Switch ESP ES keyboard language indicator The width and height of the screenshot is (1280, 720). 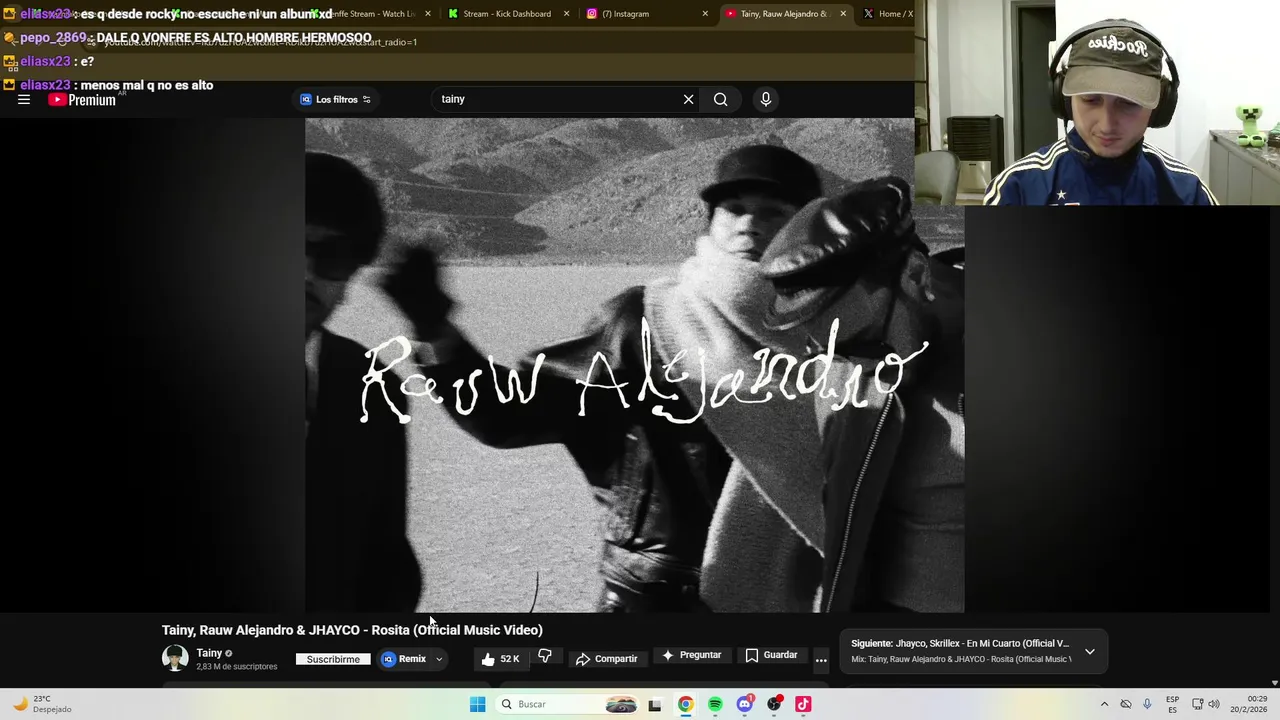1172,704
